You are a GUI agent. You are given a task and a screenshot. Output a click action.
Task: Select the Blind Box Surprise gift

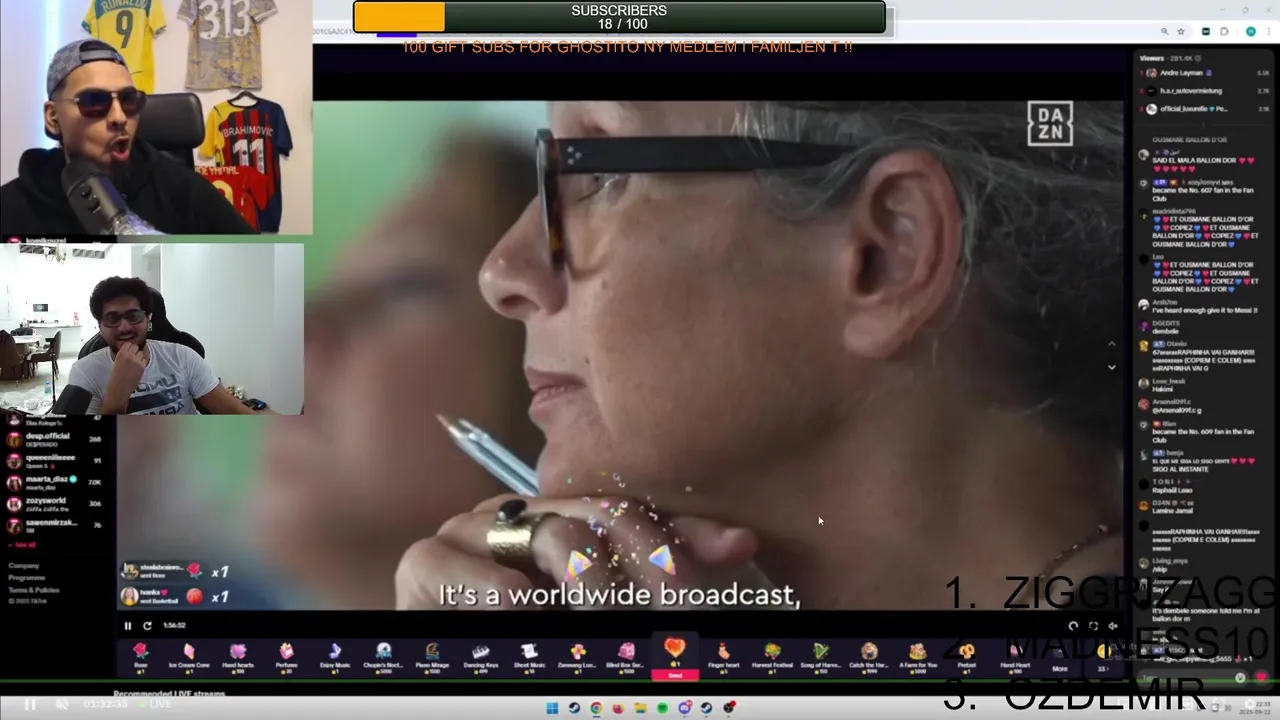click(627, 656)
